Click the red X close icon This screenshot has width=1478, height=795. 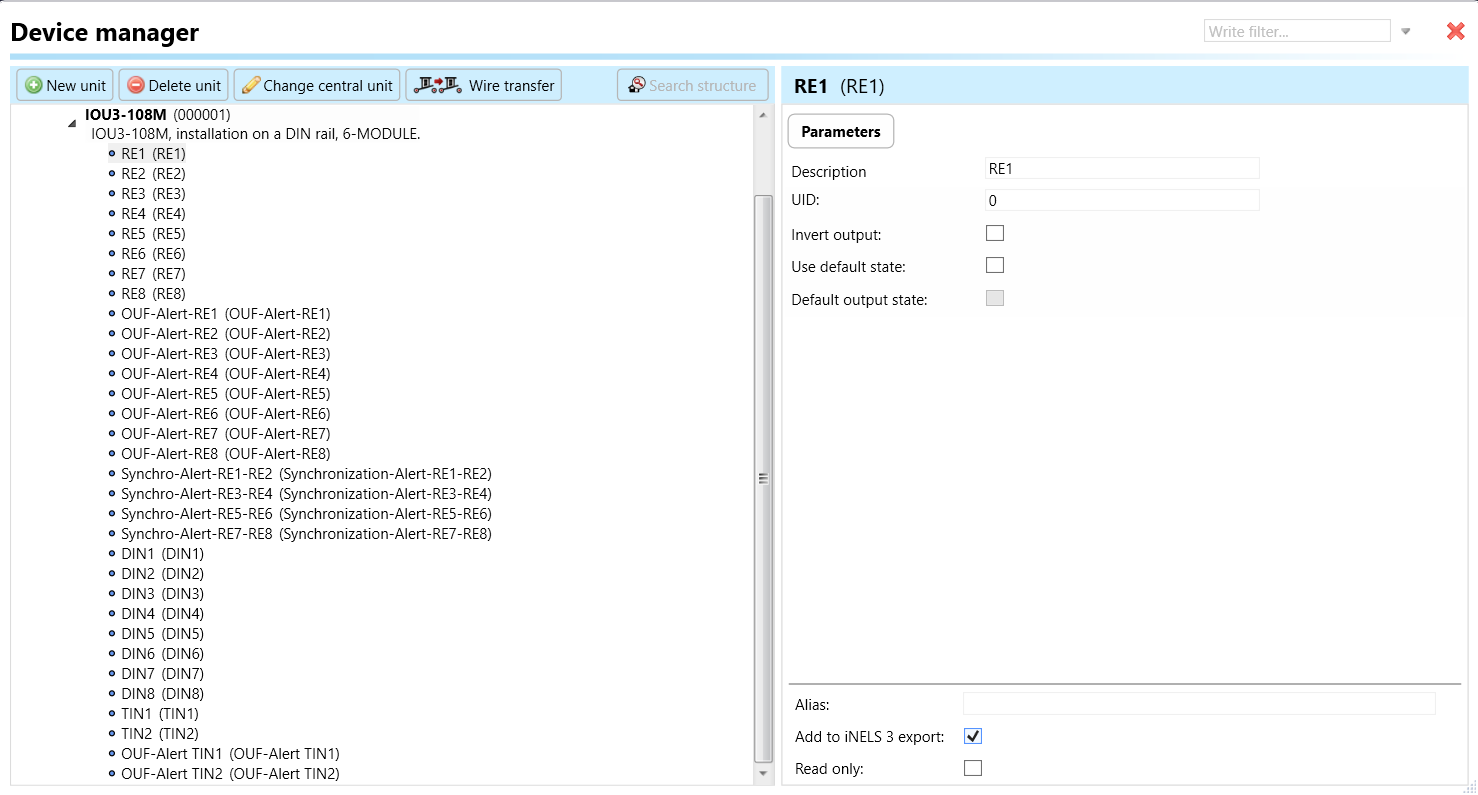(x=1455, y=32)
